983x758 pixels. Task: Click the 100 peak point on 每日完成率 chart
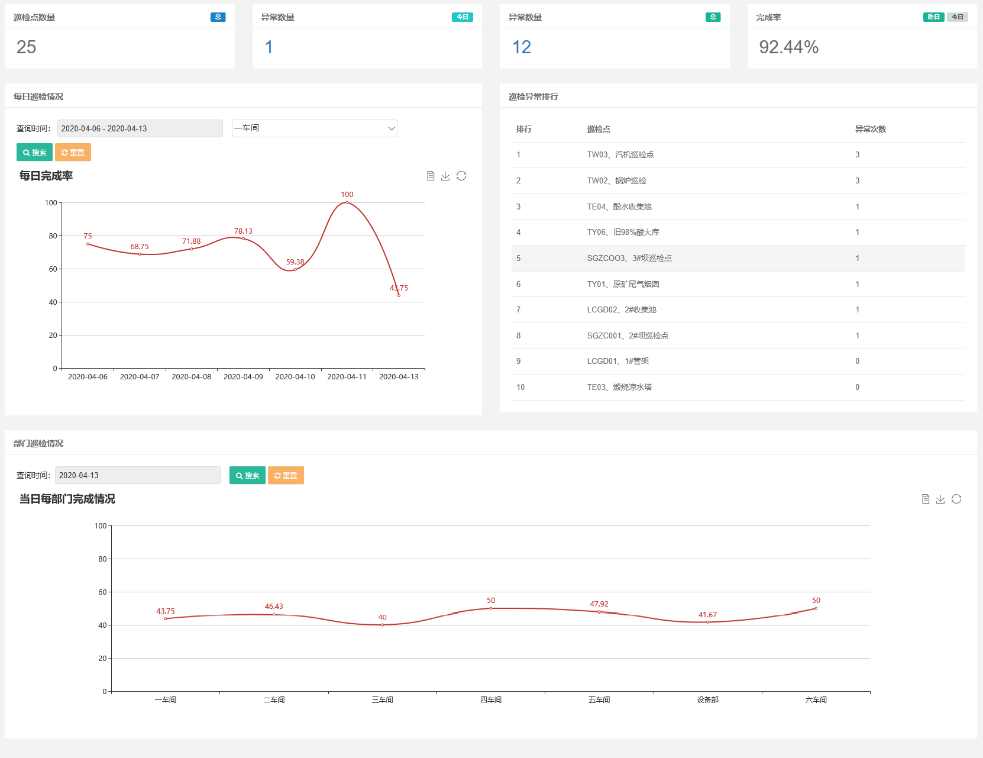point(347,202)
